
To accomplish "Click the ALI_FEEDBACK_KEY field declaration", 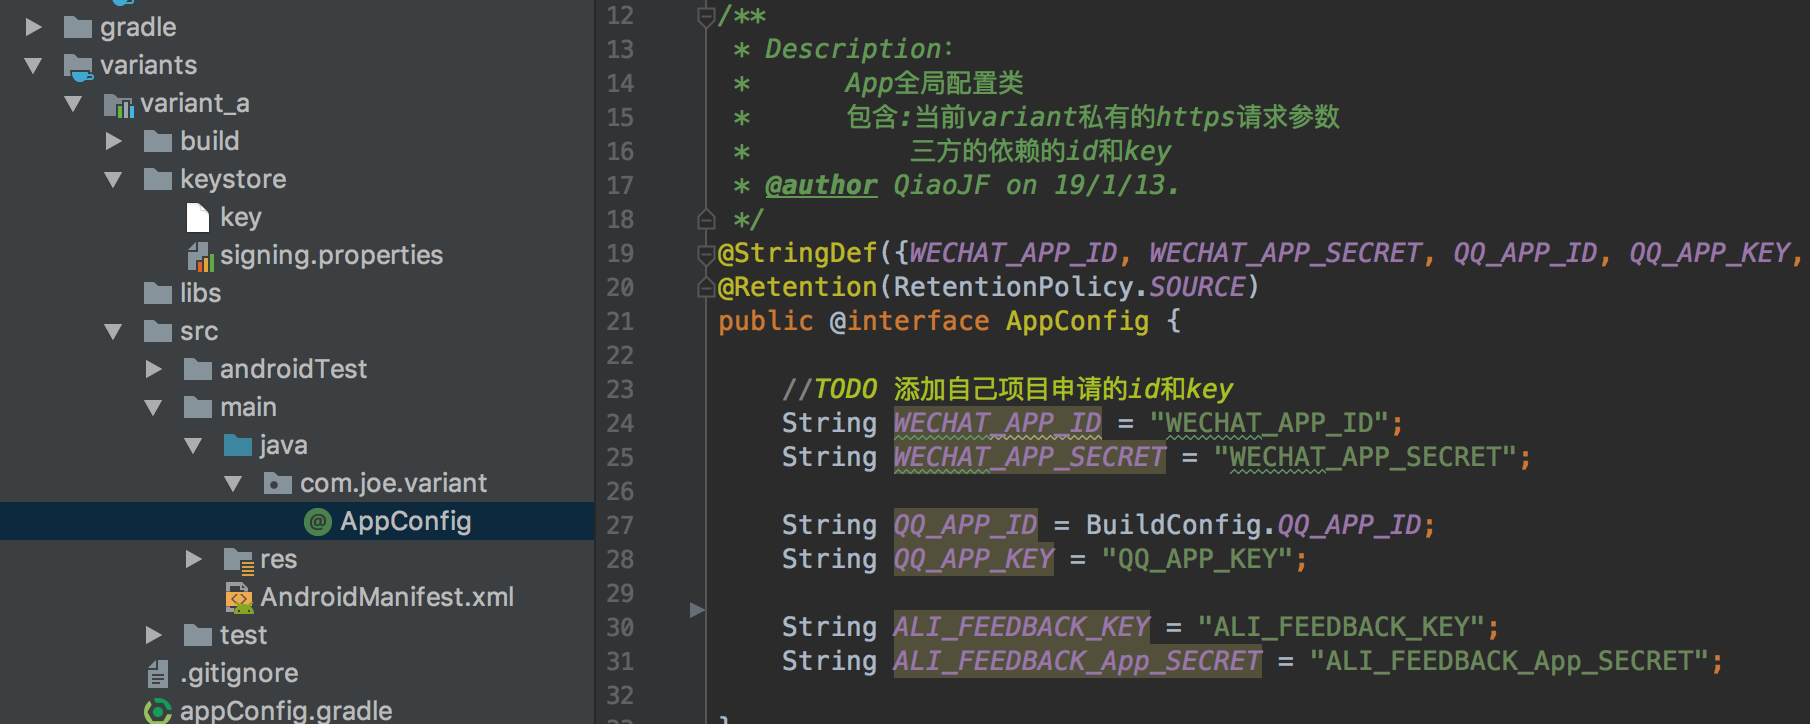I will (x=1021, y=627).
